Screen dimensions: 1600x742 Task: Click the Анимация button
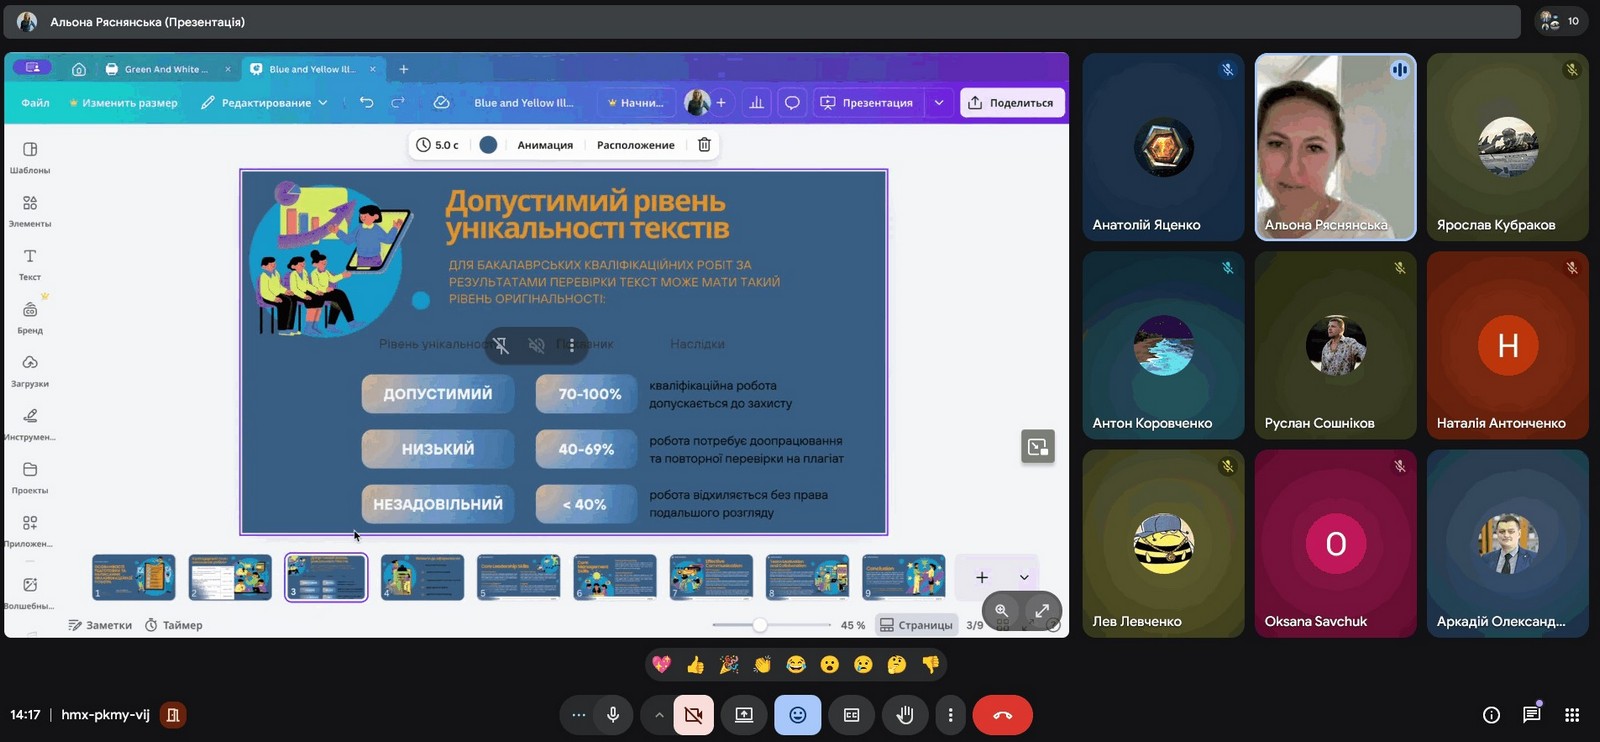tap(545, 145)
